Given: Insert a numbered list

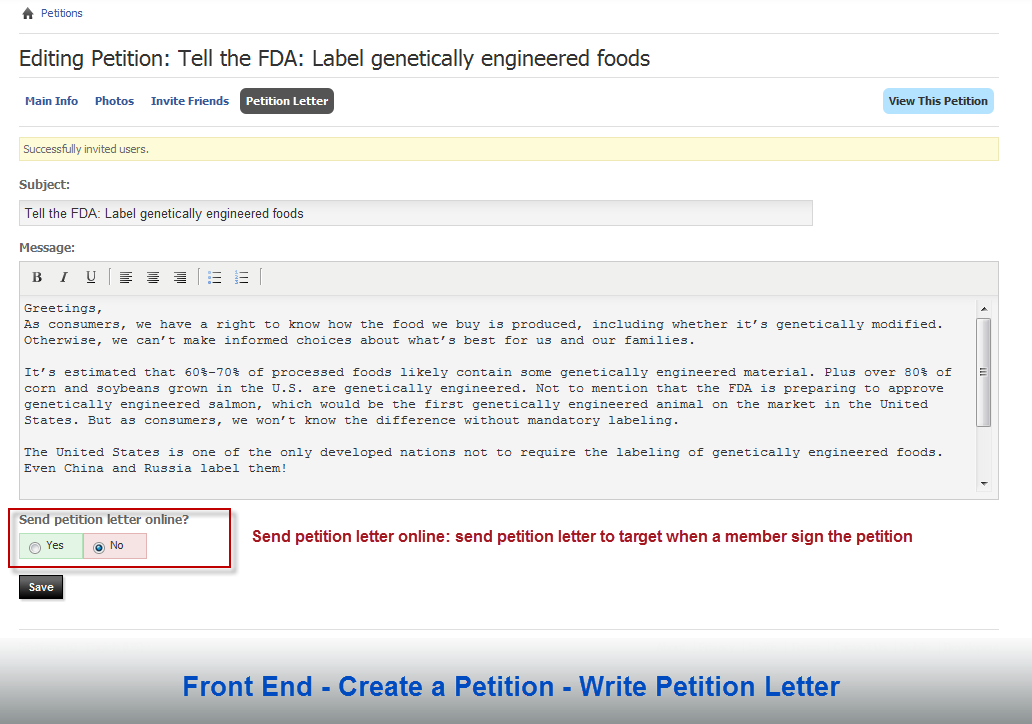Looking at the screenshot, I should tap(242, 278).
